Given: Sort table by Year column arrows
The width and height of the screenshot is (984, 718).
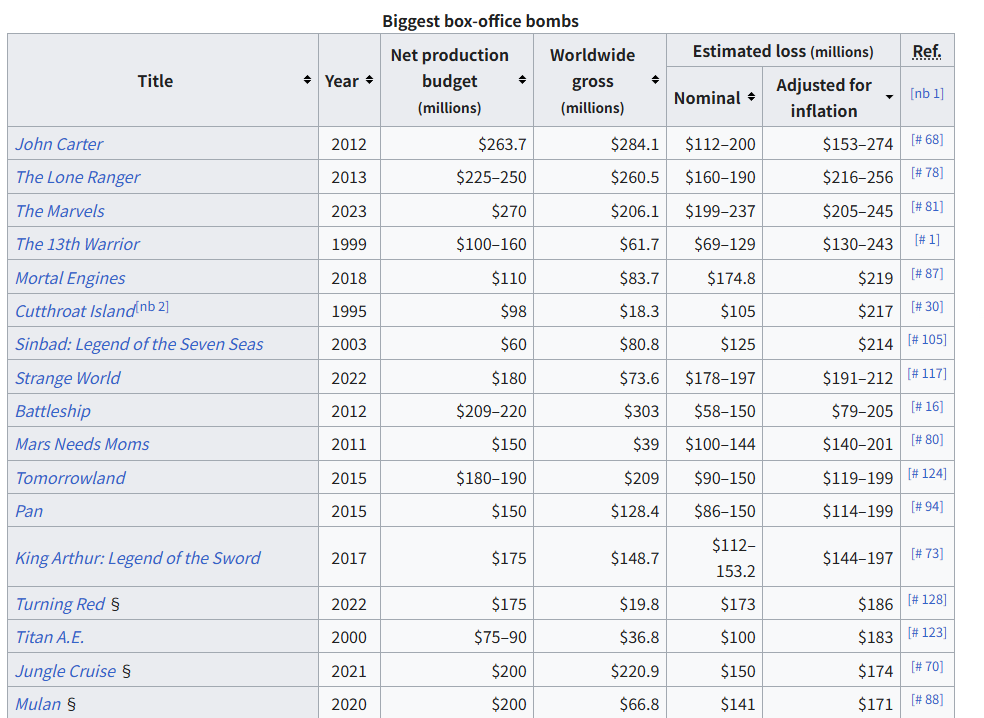Looking at the screenshot, I should (370, 80).
